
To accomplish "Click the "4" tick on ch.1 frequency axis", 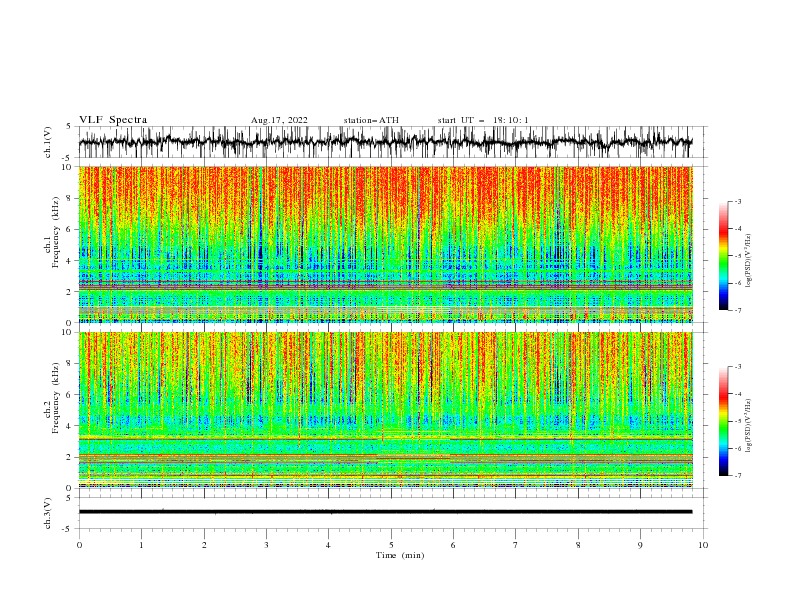I will click(x=70, y=261).
